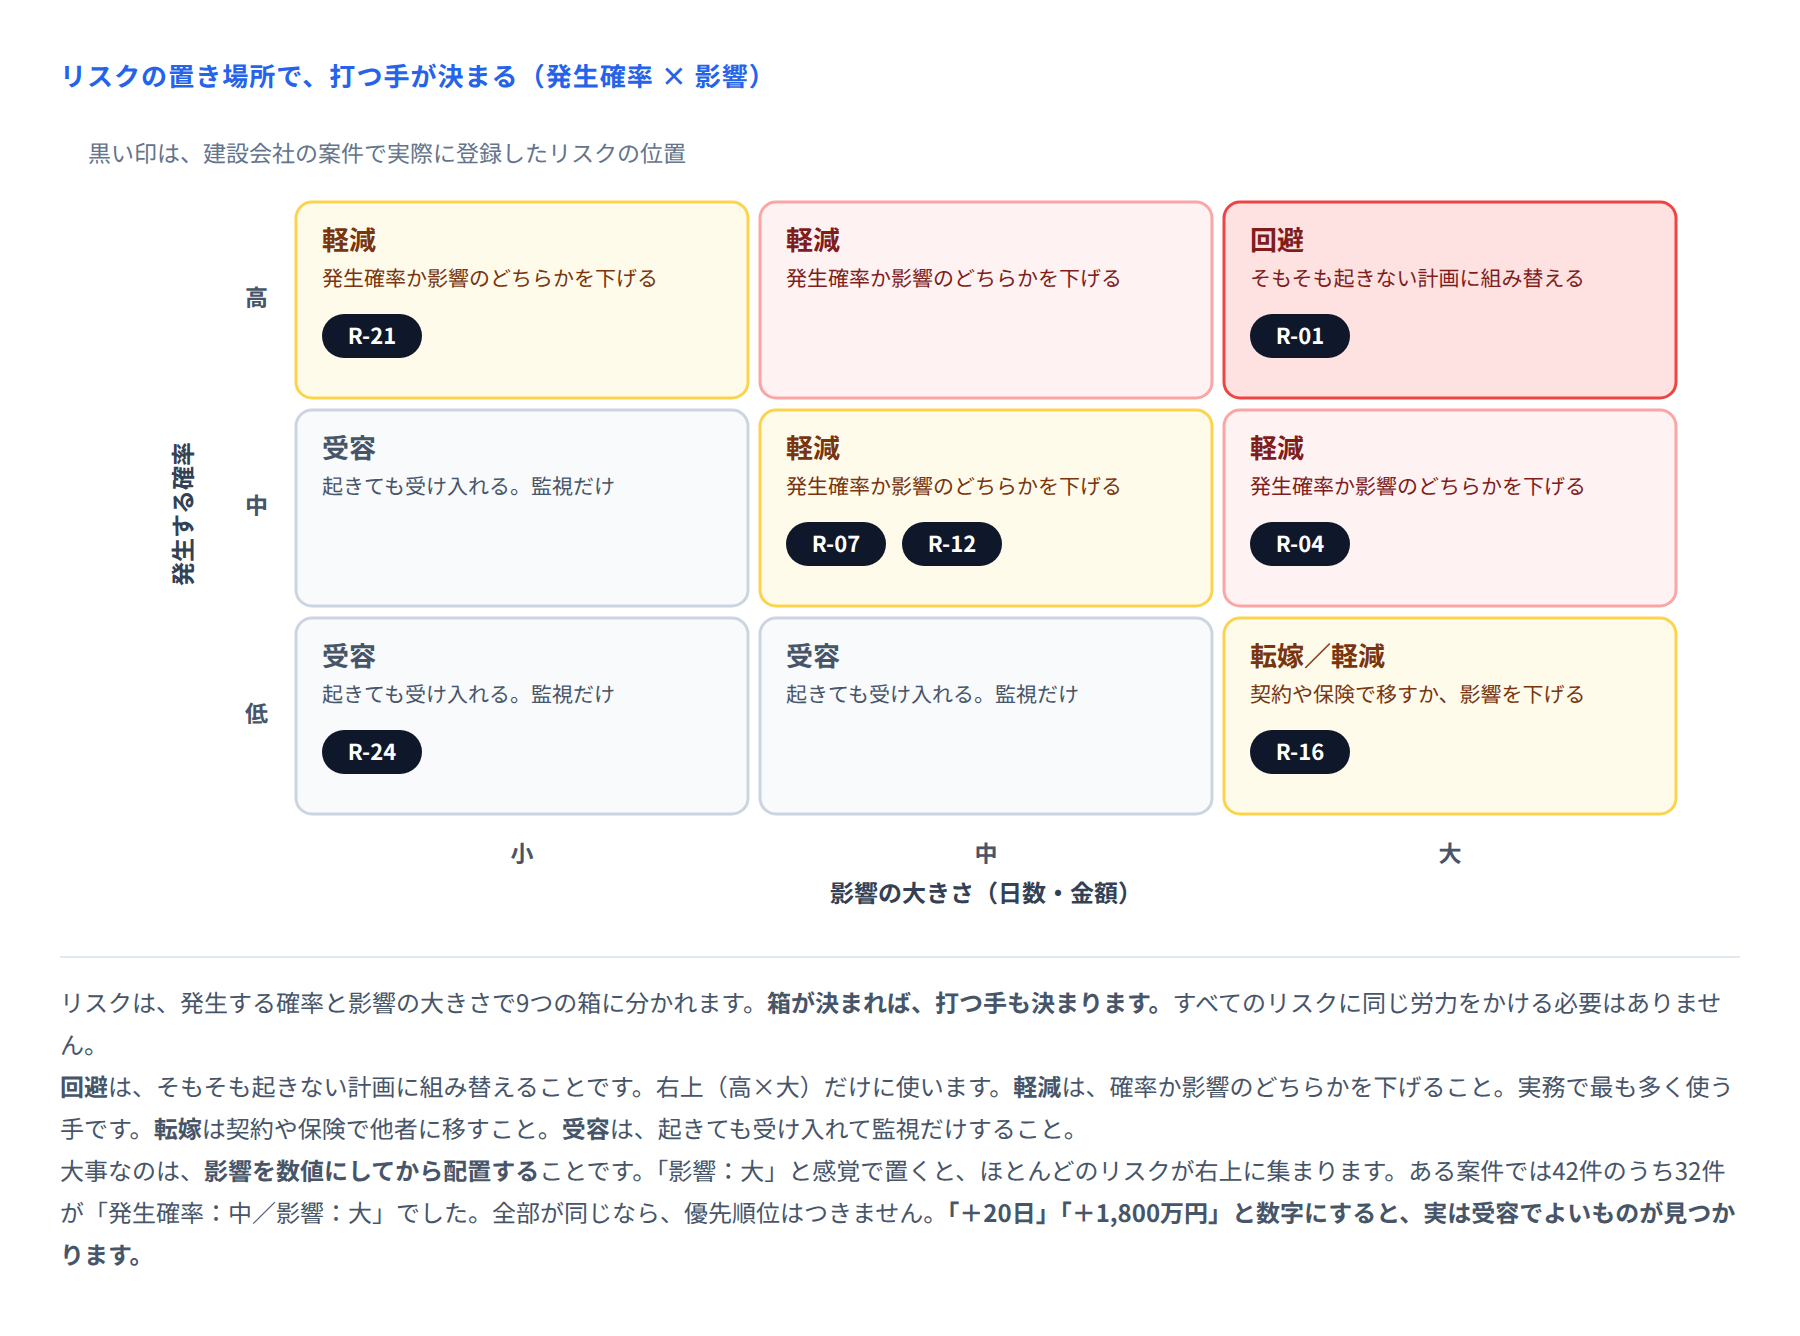Click the bold text 箱が決まれば、打つ手も決まります。

coord(966,1003)
